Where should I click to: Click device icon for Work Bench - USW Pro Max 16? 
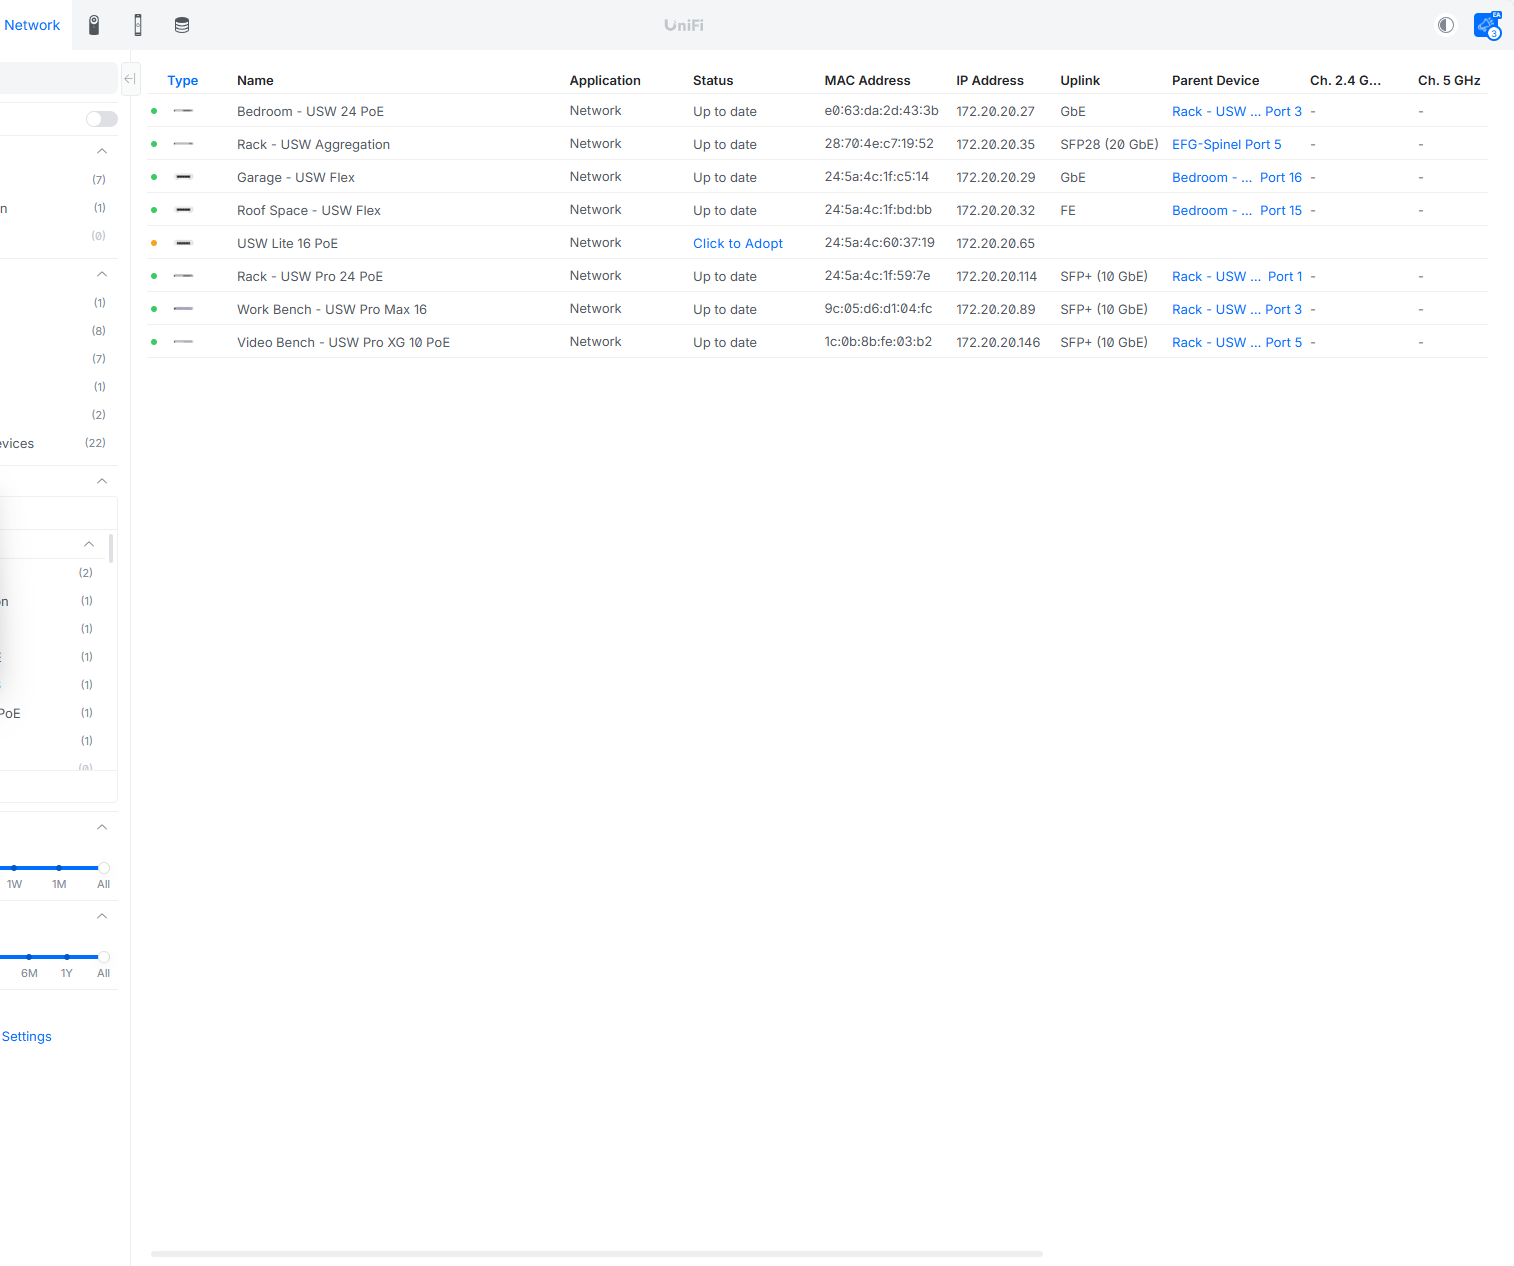click(x=183, y=309)
